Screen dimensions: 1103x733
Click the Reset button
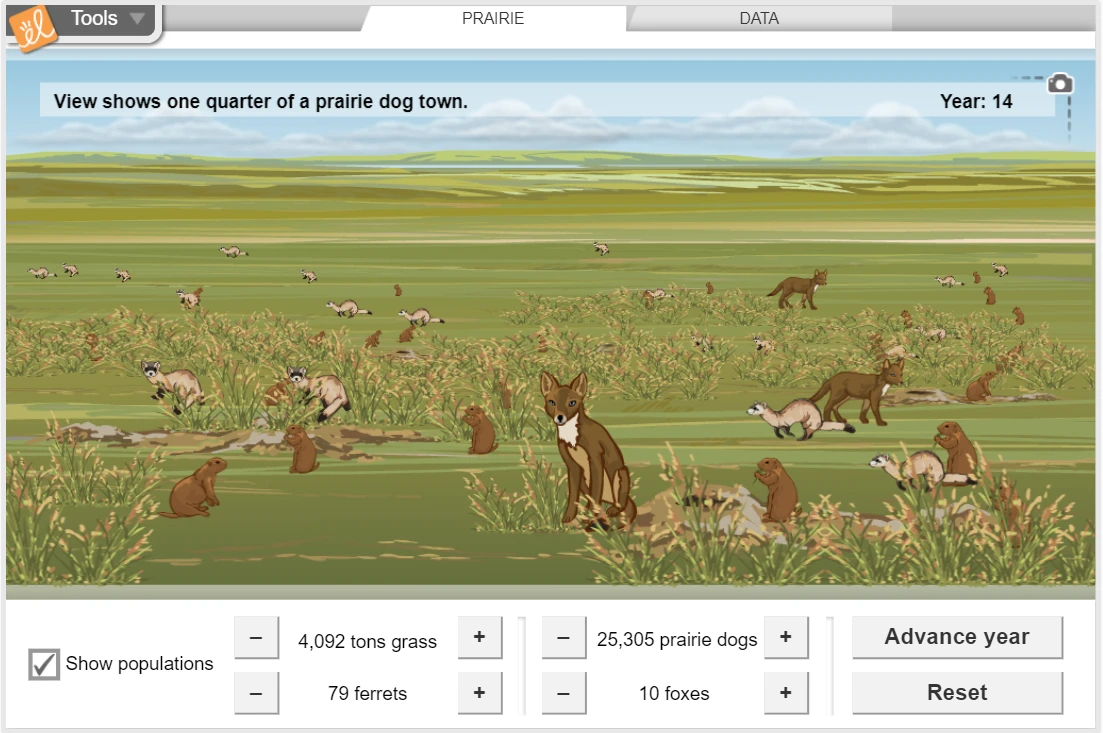click(957, 693)
